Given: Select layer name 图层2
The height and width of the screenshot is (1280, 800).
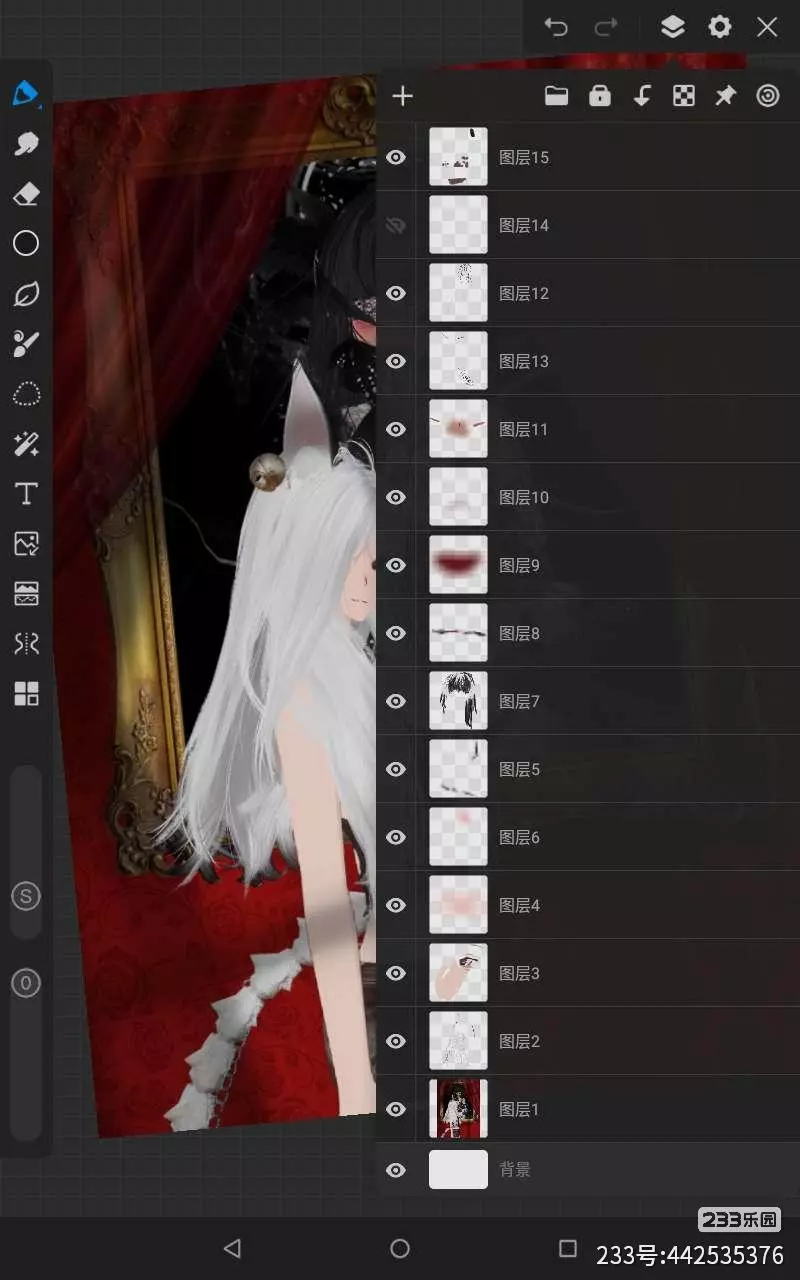Looking at the screenshot, I should coord(519,1041).
